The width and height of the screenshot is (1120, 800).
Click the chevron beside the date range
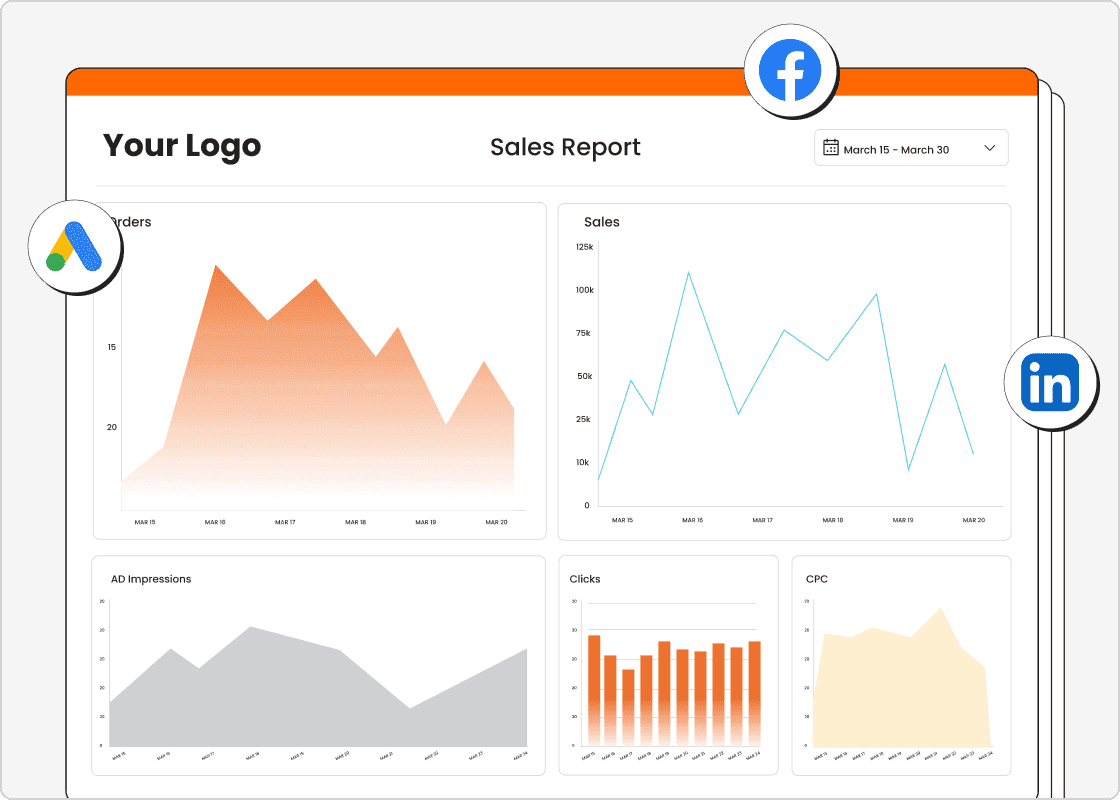(x=989, y=147)
